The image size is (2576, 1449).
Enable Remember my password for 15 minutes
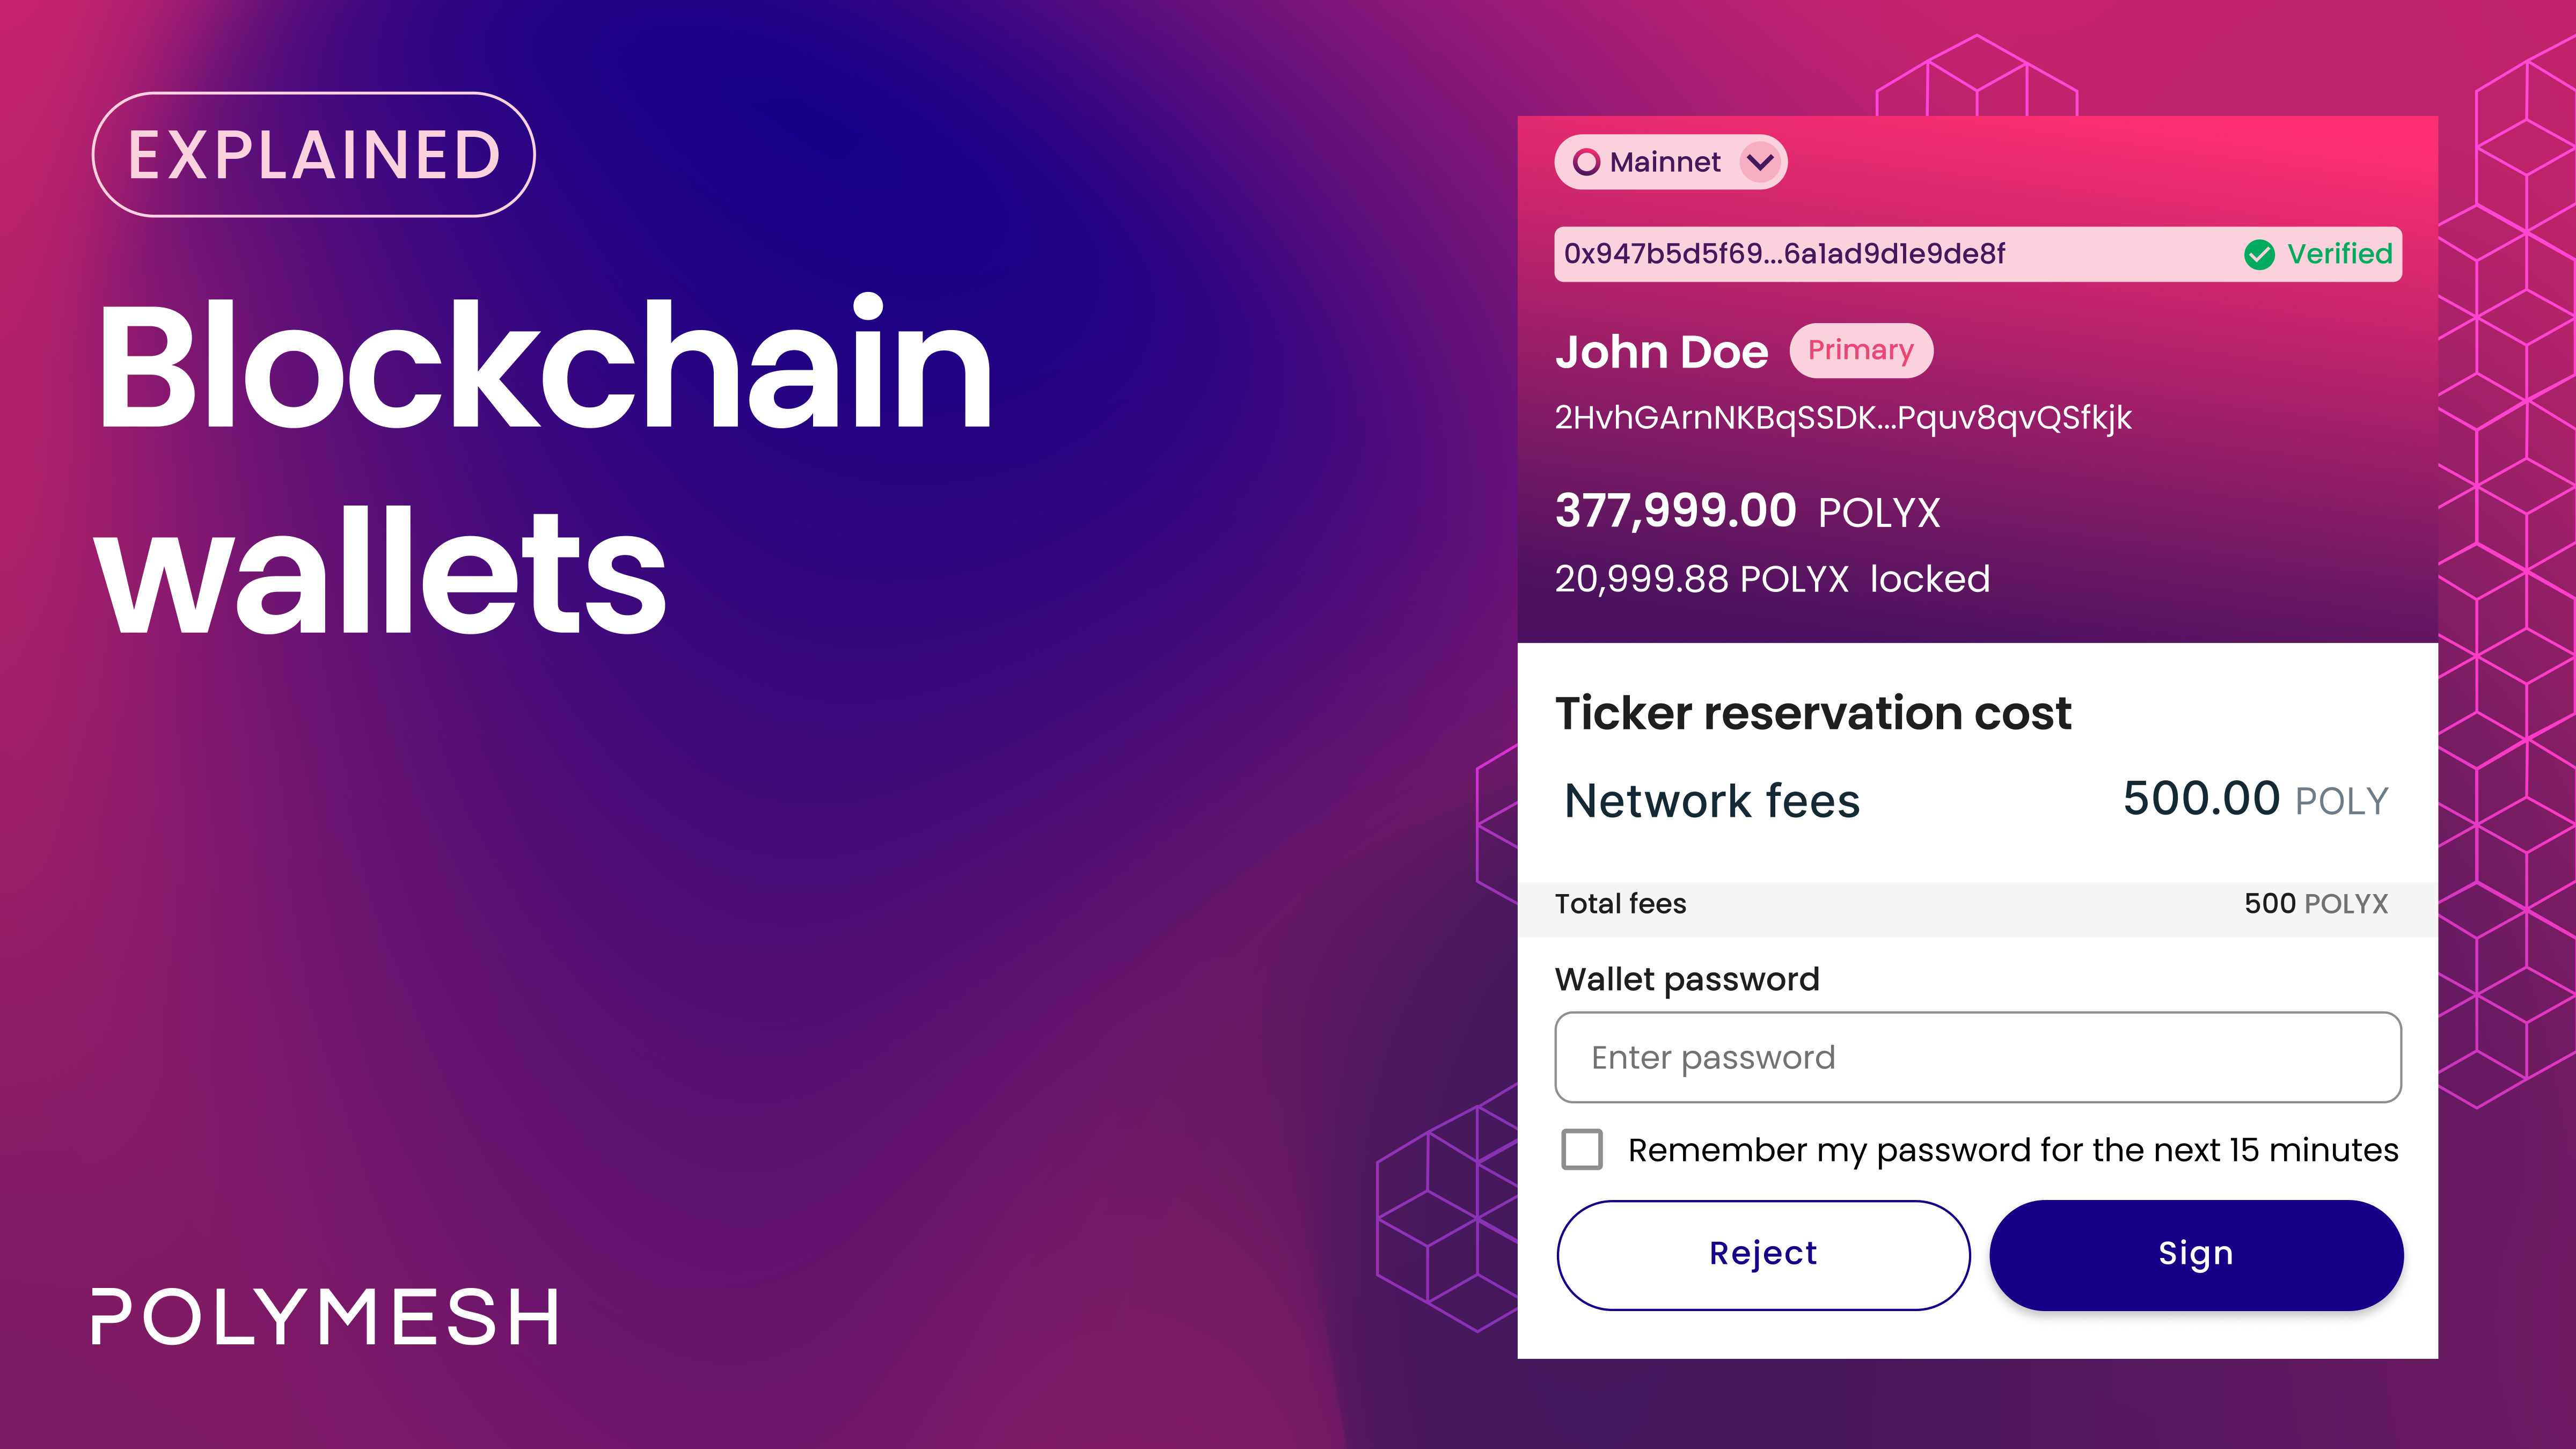tap(1583, 1150)
